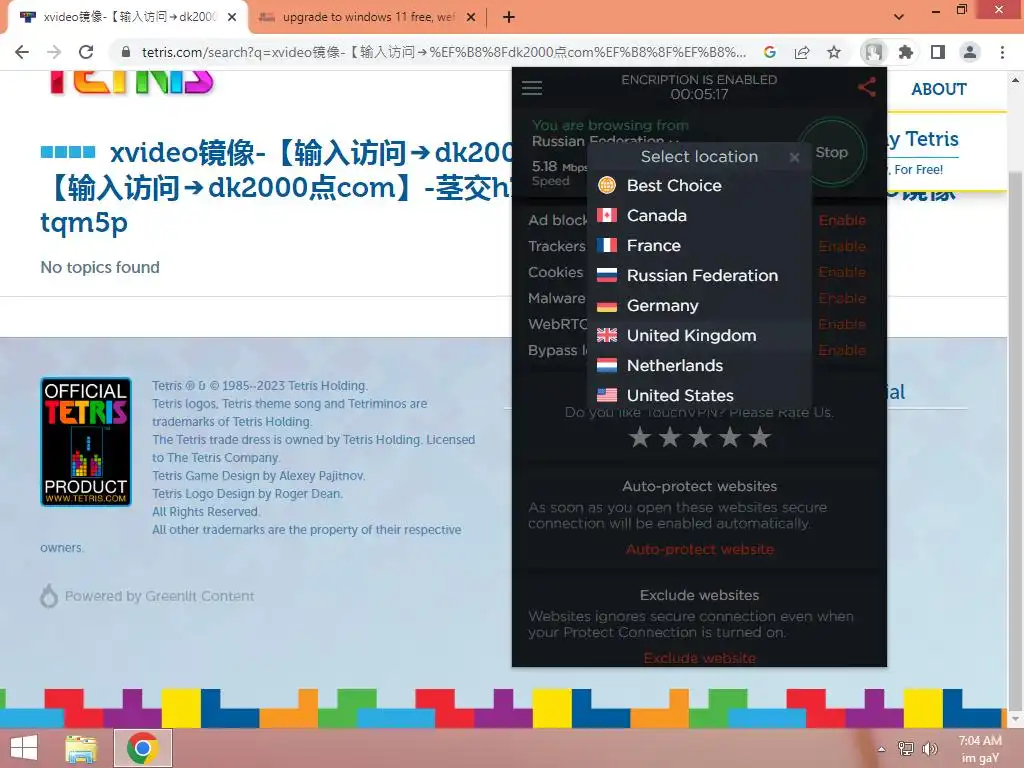Rate Touch VPN three stars
The height and width of the screenshot is (768, 1024).
[x=700, y=438]
